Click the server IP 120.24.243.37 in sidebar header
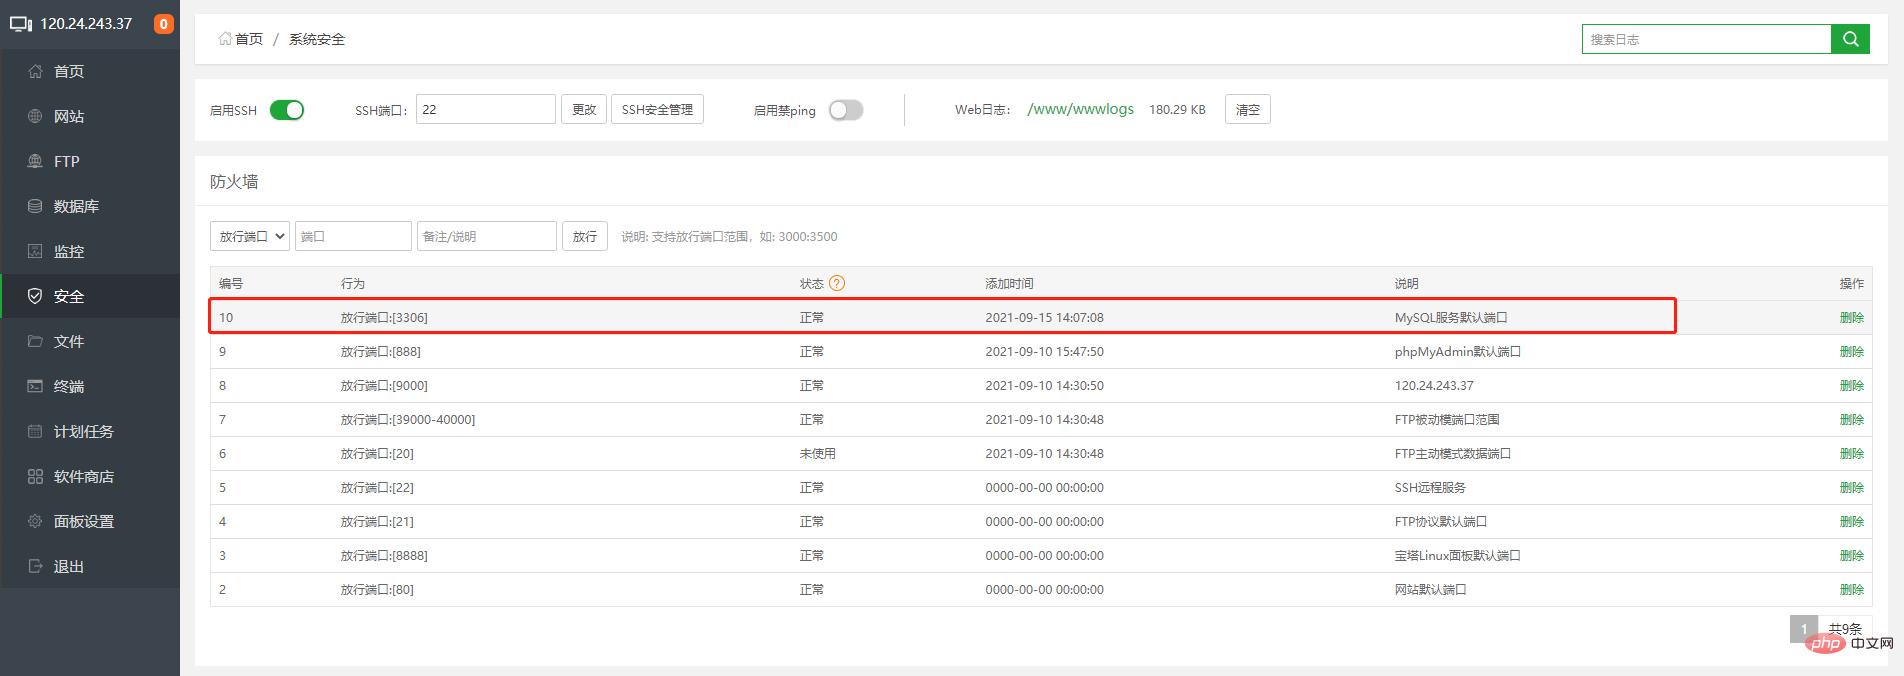 (86, 24)
